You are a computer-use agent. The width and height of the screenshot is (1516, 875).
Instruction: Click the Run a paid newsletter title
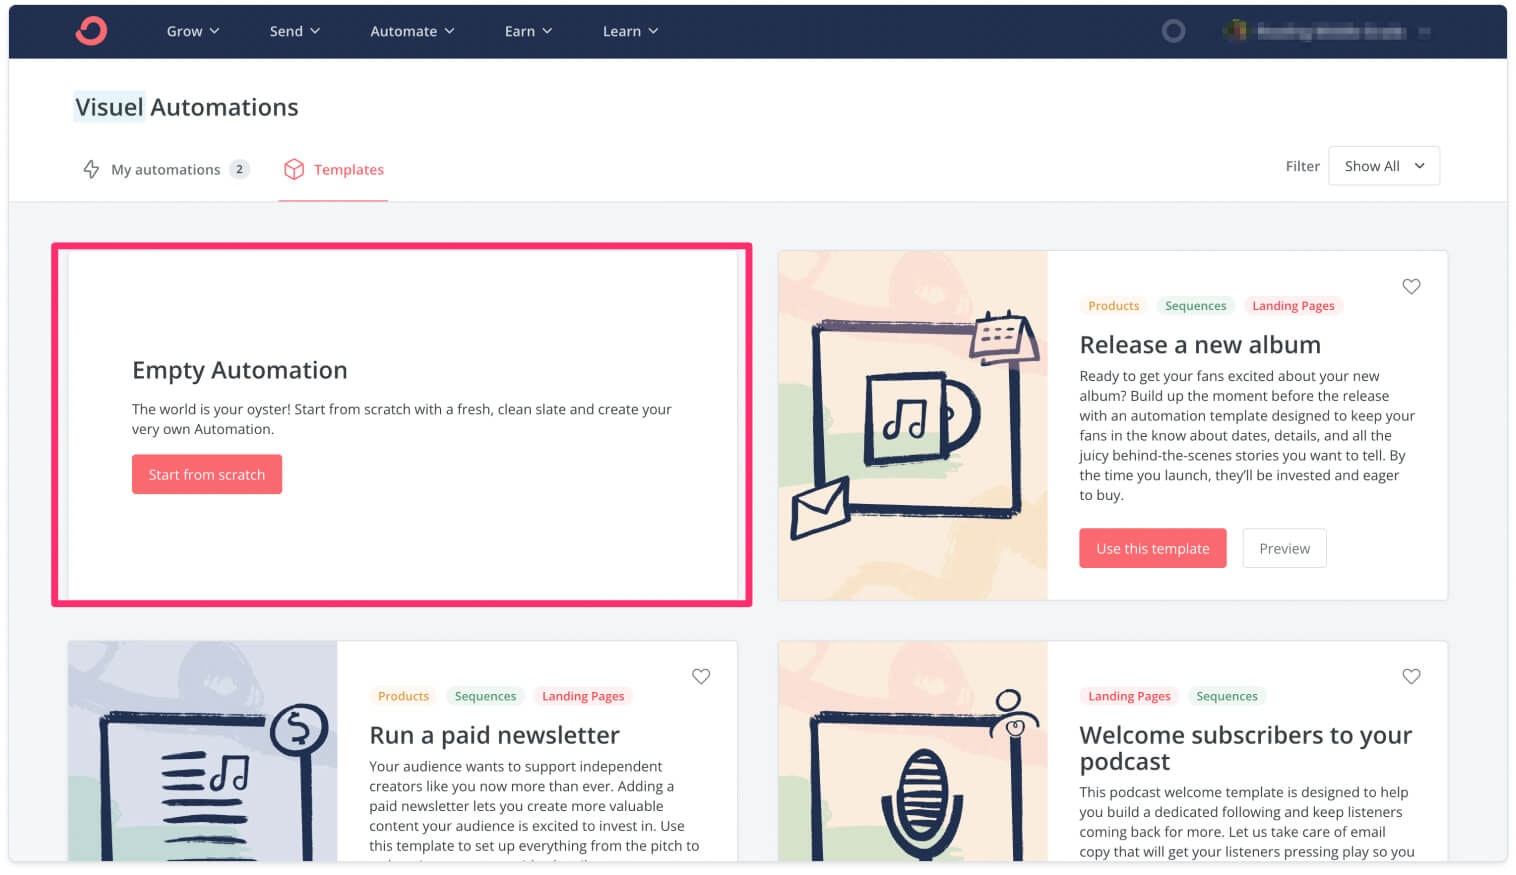pos(494,735)
